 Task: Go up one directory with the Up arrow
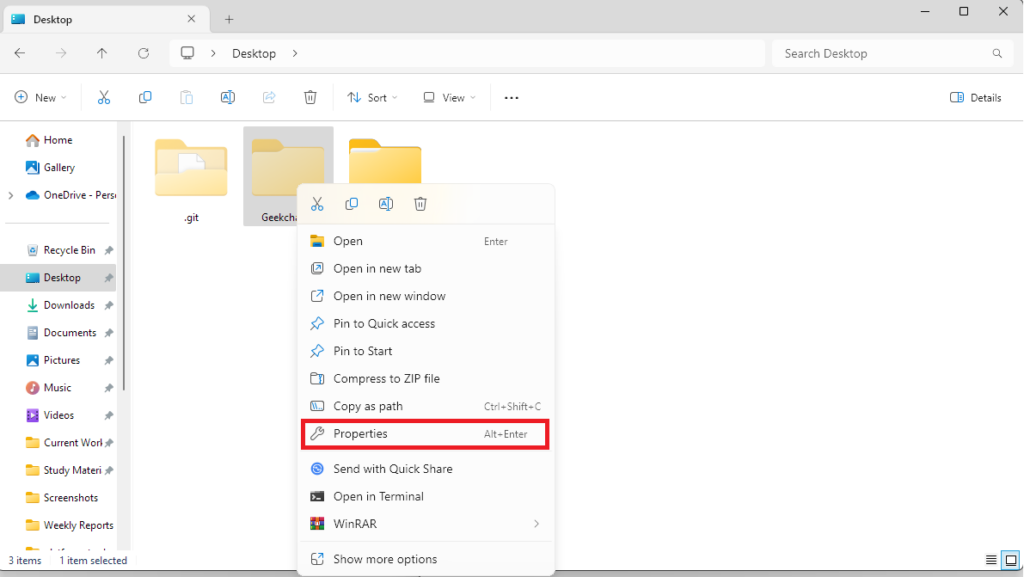point(101,54)
